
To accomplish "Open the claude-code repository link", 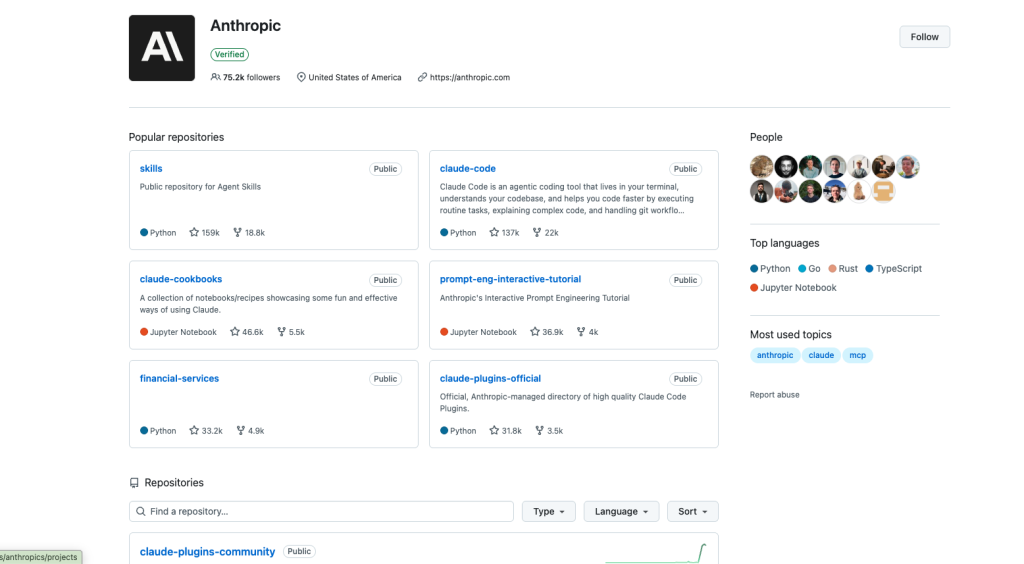I will pyautogui.click(x=468, y=168).
